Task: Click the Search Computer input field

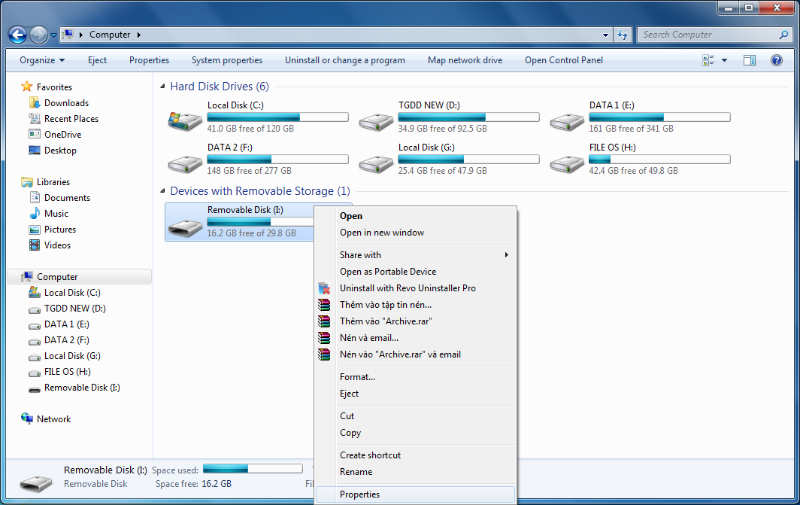Action: coord(705,34)
